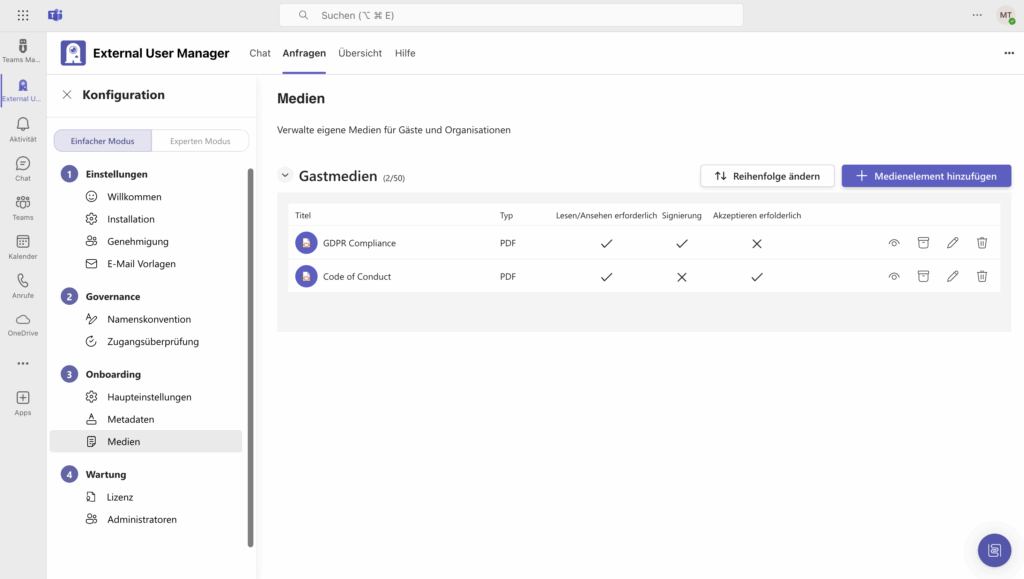
Task: Open Kalender in the Teams sidebar
Action: click(23, 247)
